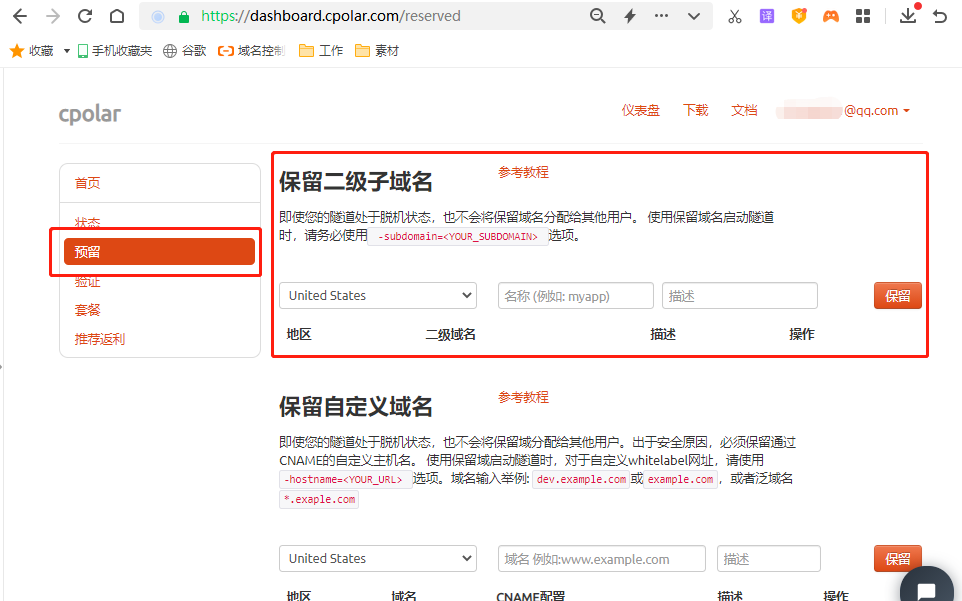
Task: Select 首页 in the sidebar
Action: [87, 183]
